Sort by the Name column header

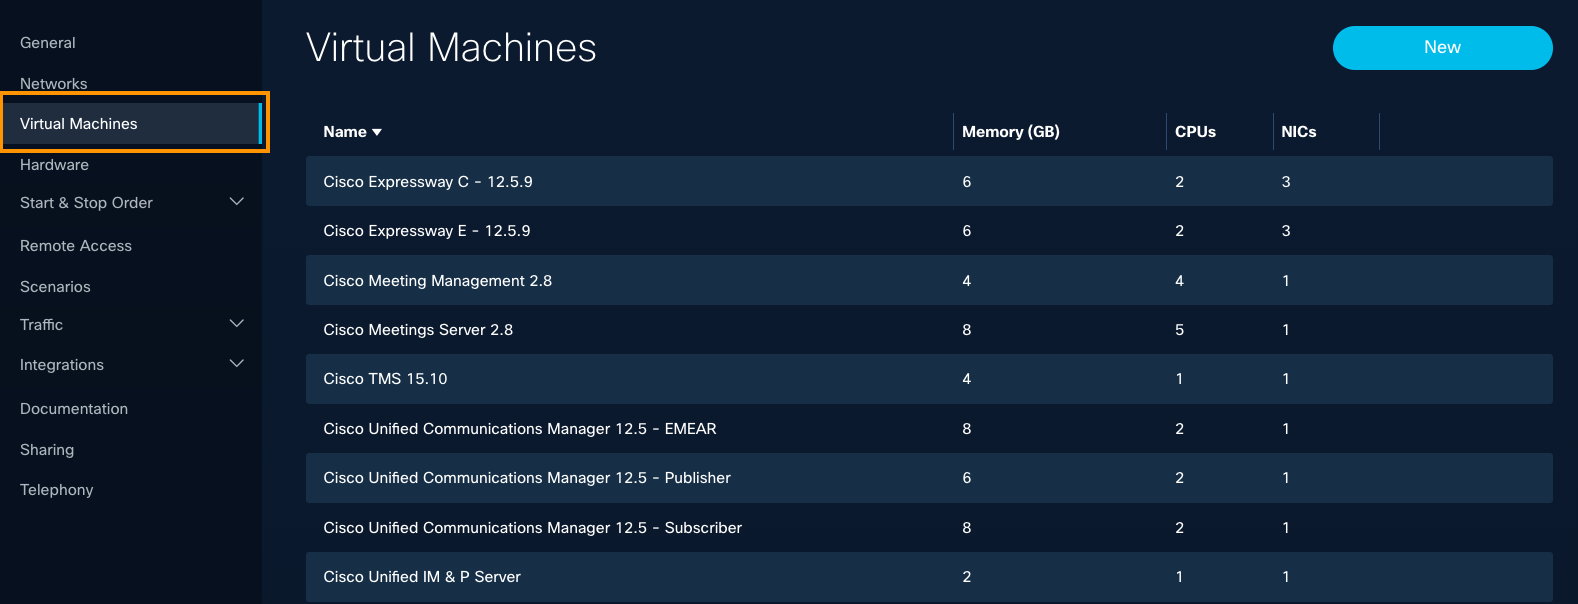tap(352, 132)
